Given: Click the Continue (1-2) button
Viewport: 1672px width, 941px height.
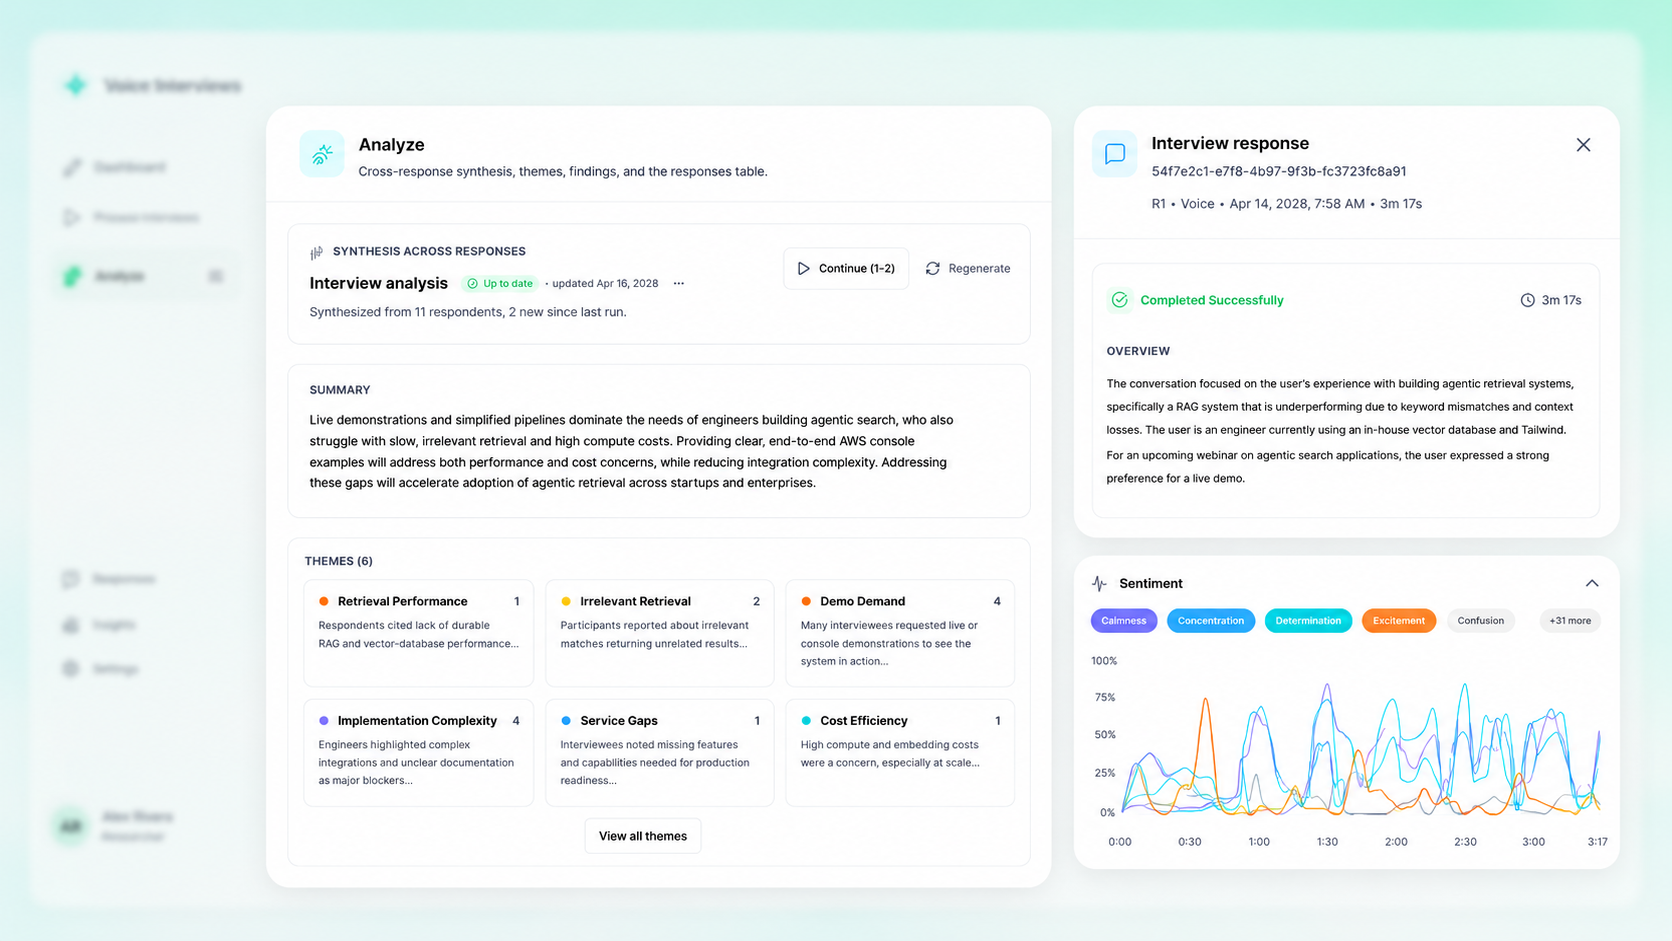Looking at the screenshot, I should (x=846, y=268).
